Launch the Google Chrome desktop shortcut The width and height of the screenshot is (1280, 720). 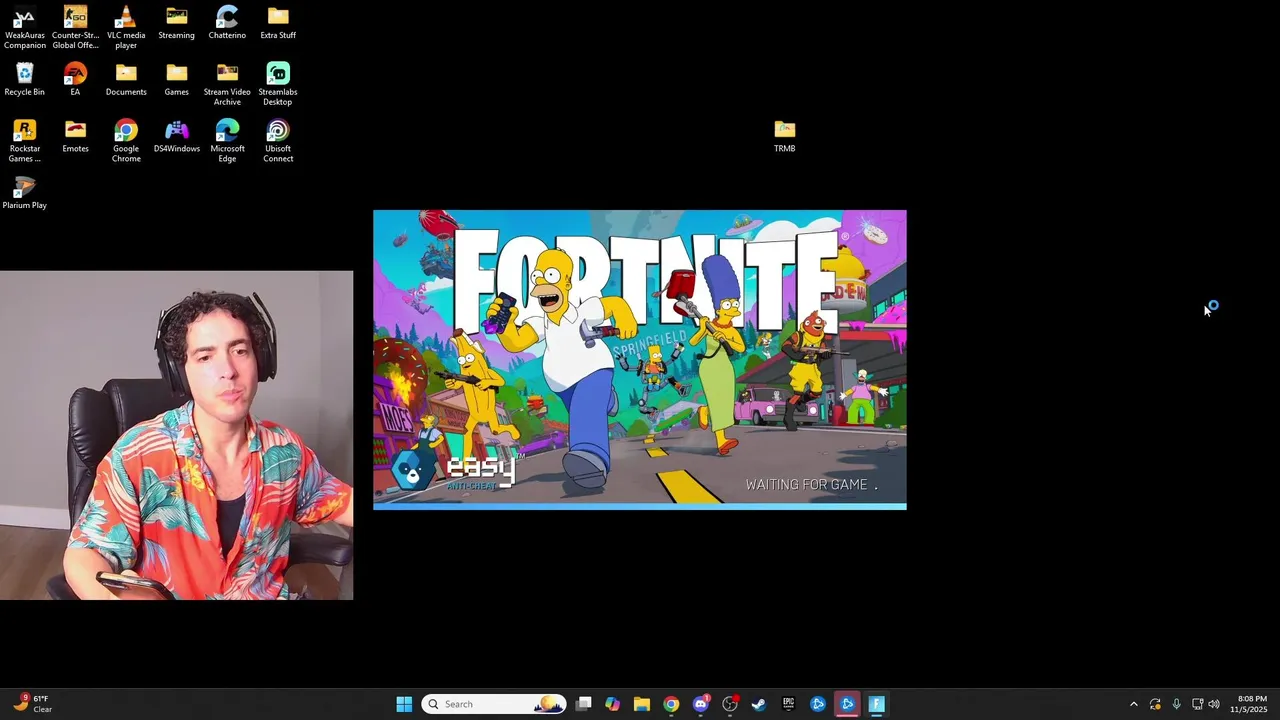pyautogui.click(x=126, y=142)
